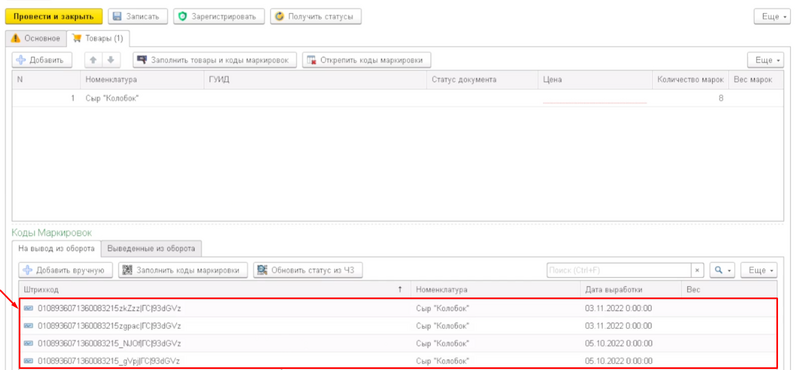Click the move row down arrow icon
Image resolution: width=800 pixels, height=370 pixels.
coord(110,60)
